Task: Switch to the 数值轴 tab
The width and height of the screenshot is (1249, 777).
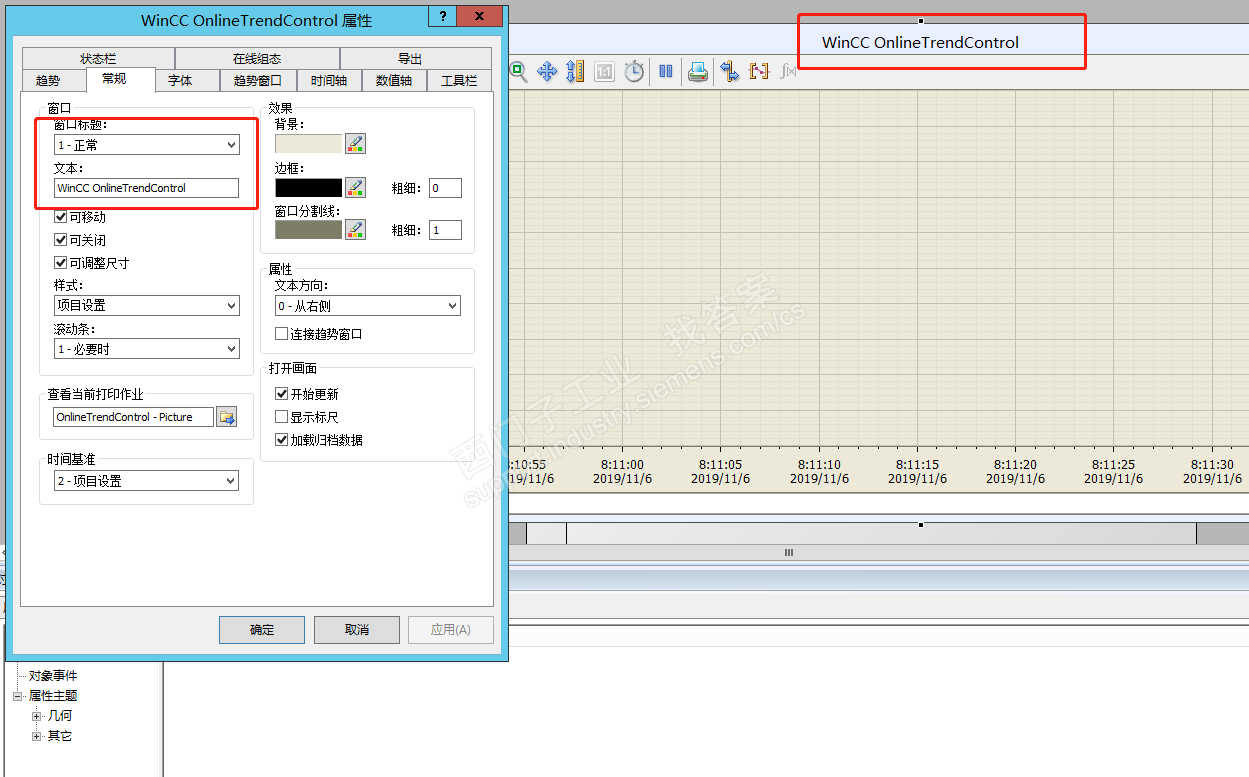Action: coord(394,81)
